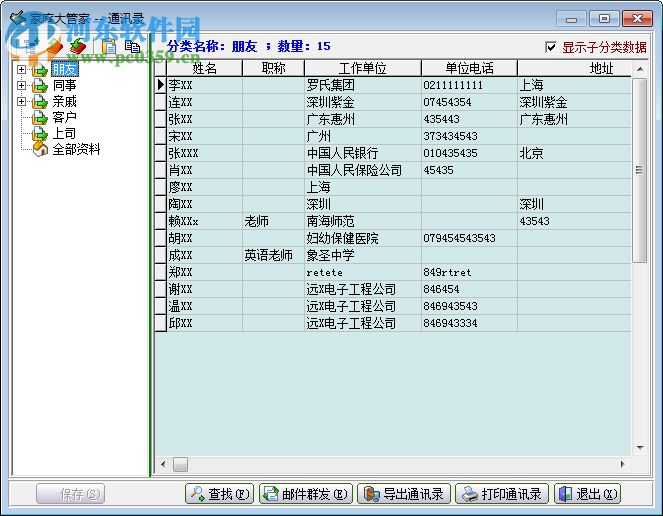Click the 打印通讯录 print button
Viewport: 663px width, 516px height.
click(502, 494)
